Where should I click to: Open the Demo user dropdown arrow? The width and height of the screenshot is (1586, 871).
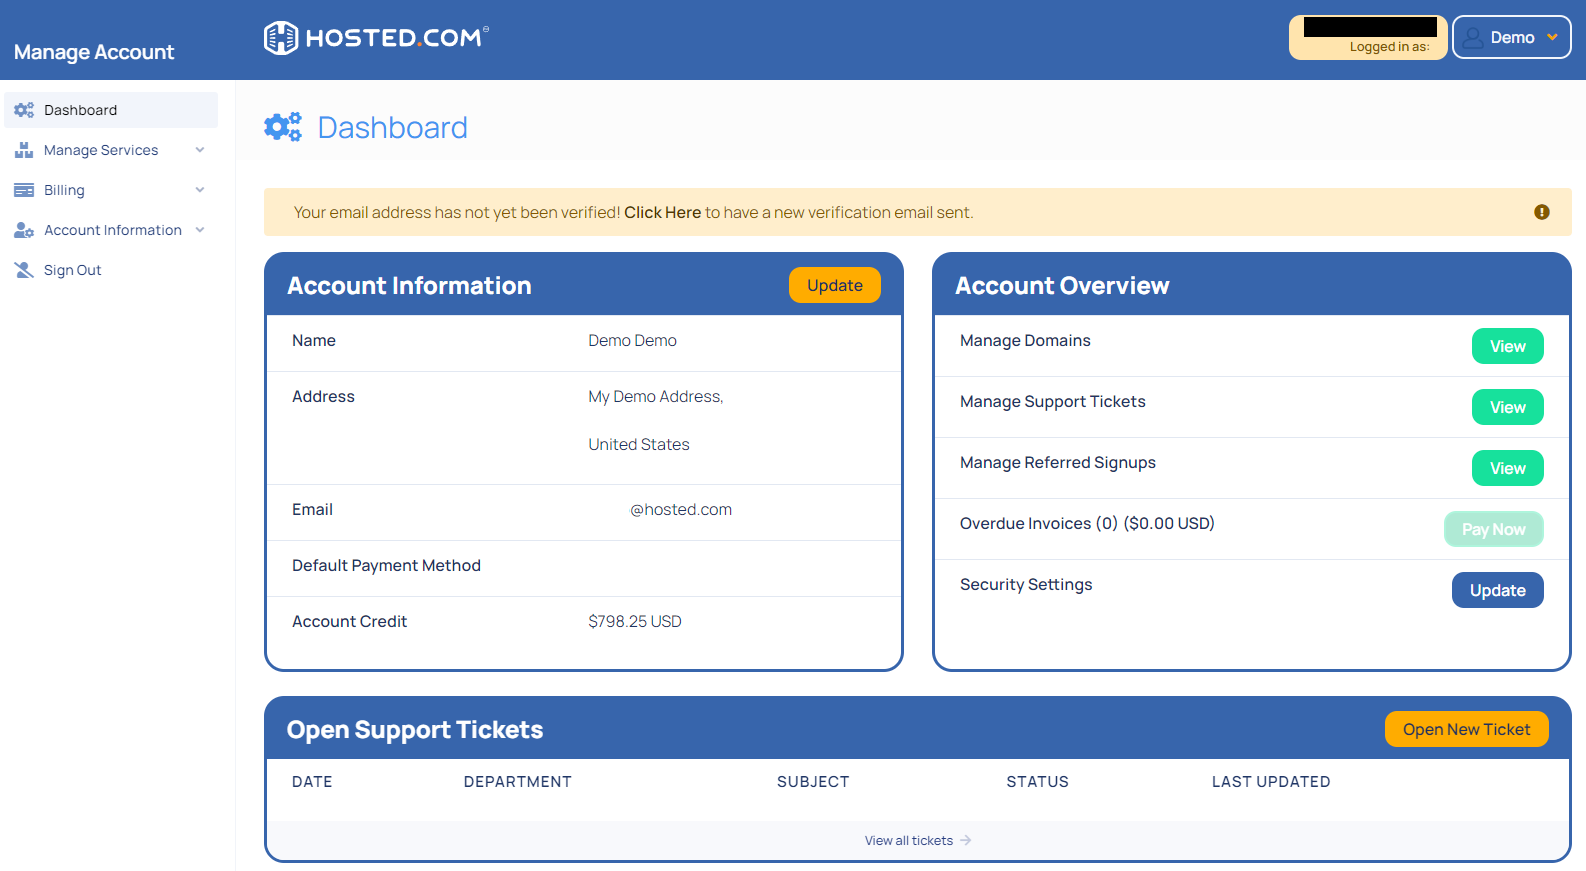coord(1552,38)
